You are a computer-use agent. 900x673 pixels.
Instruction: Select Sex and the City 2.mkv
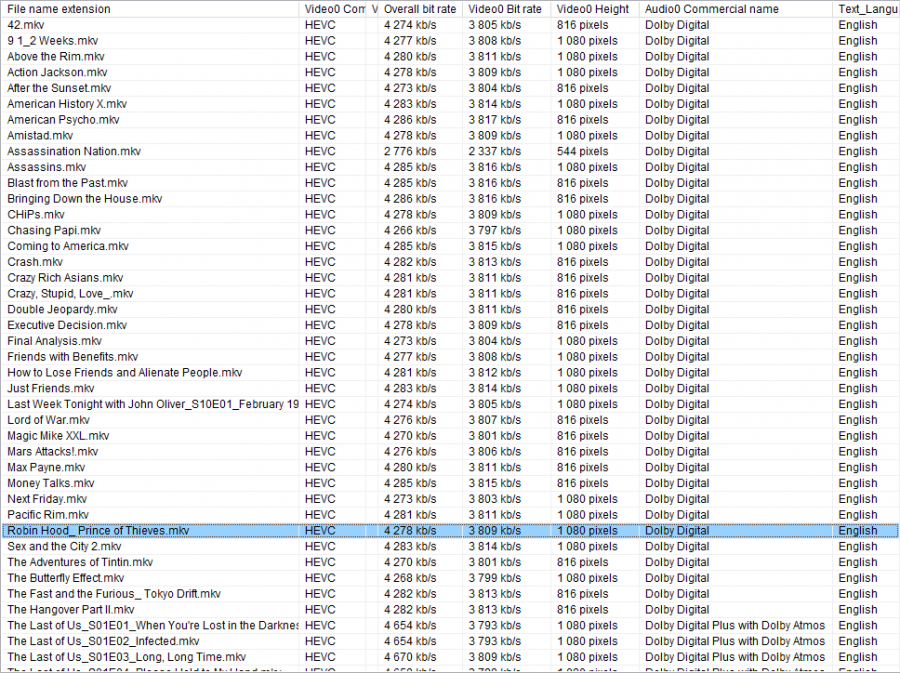click(x=64, y=546)
